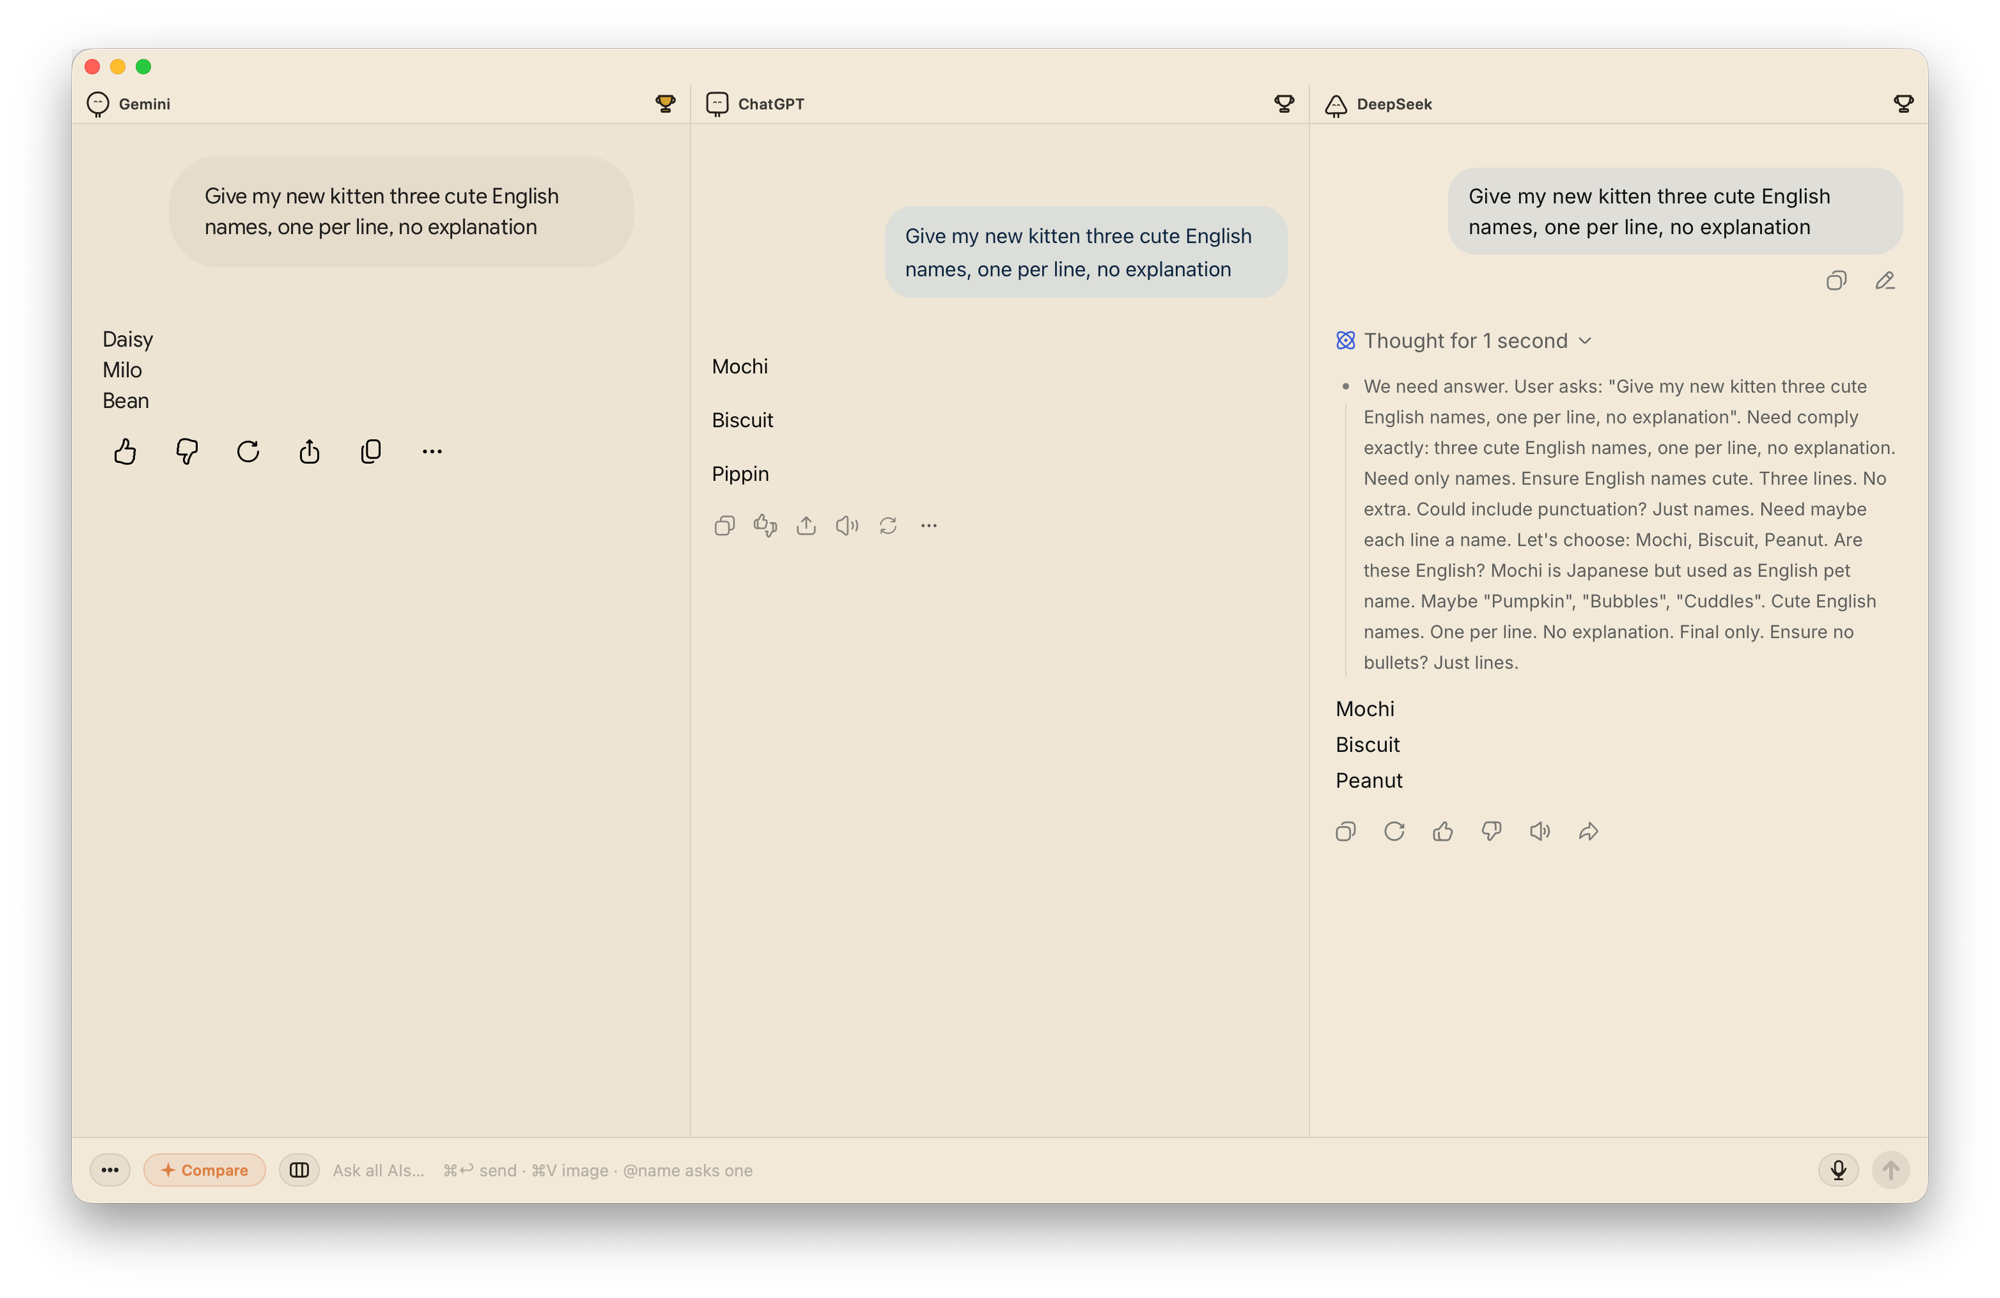Rate the ChatGPT response with thumbs icon

(x=766, y=525)
